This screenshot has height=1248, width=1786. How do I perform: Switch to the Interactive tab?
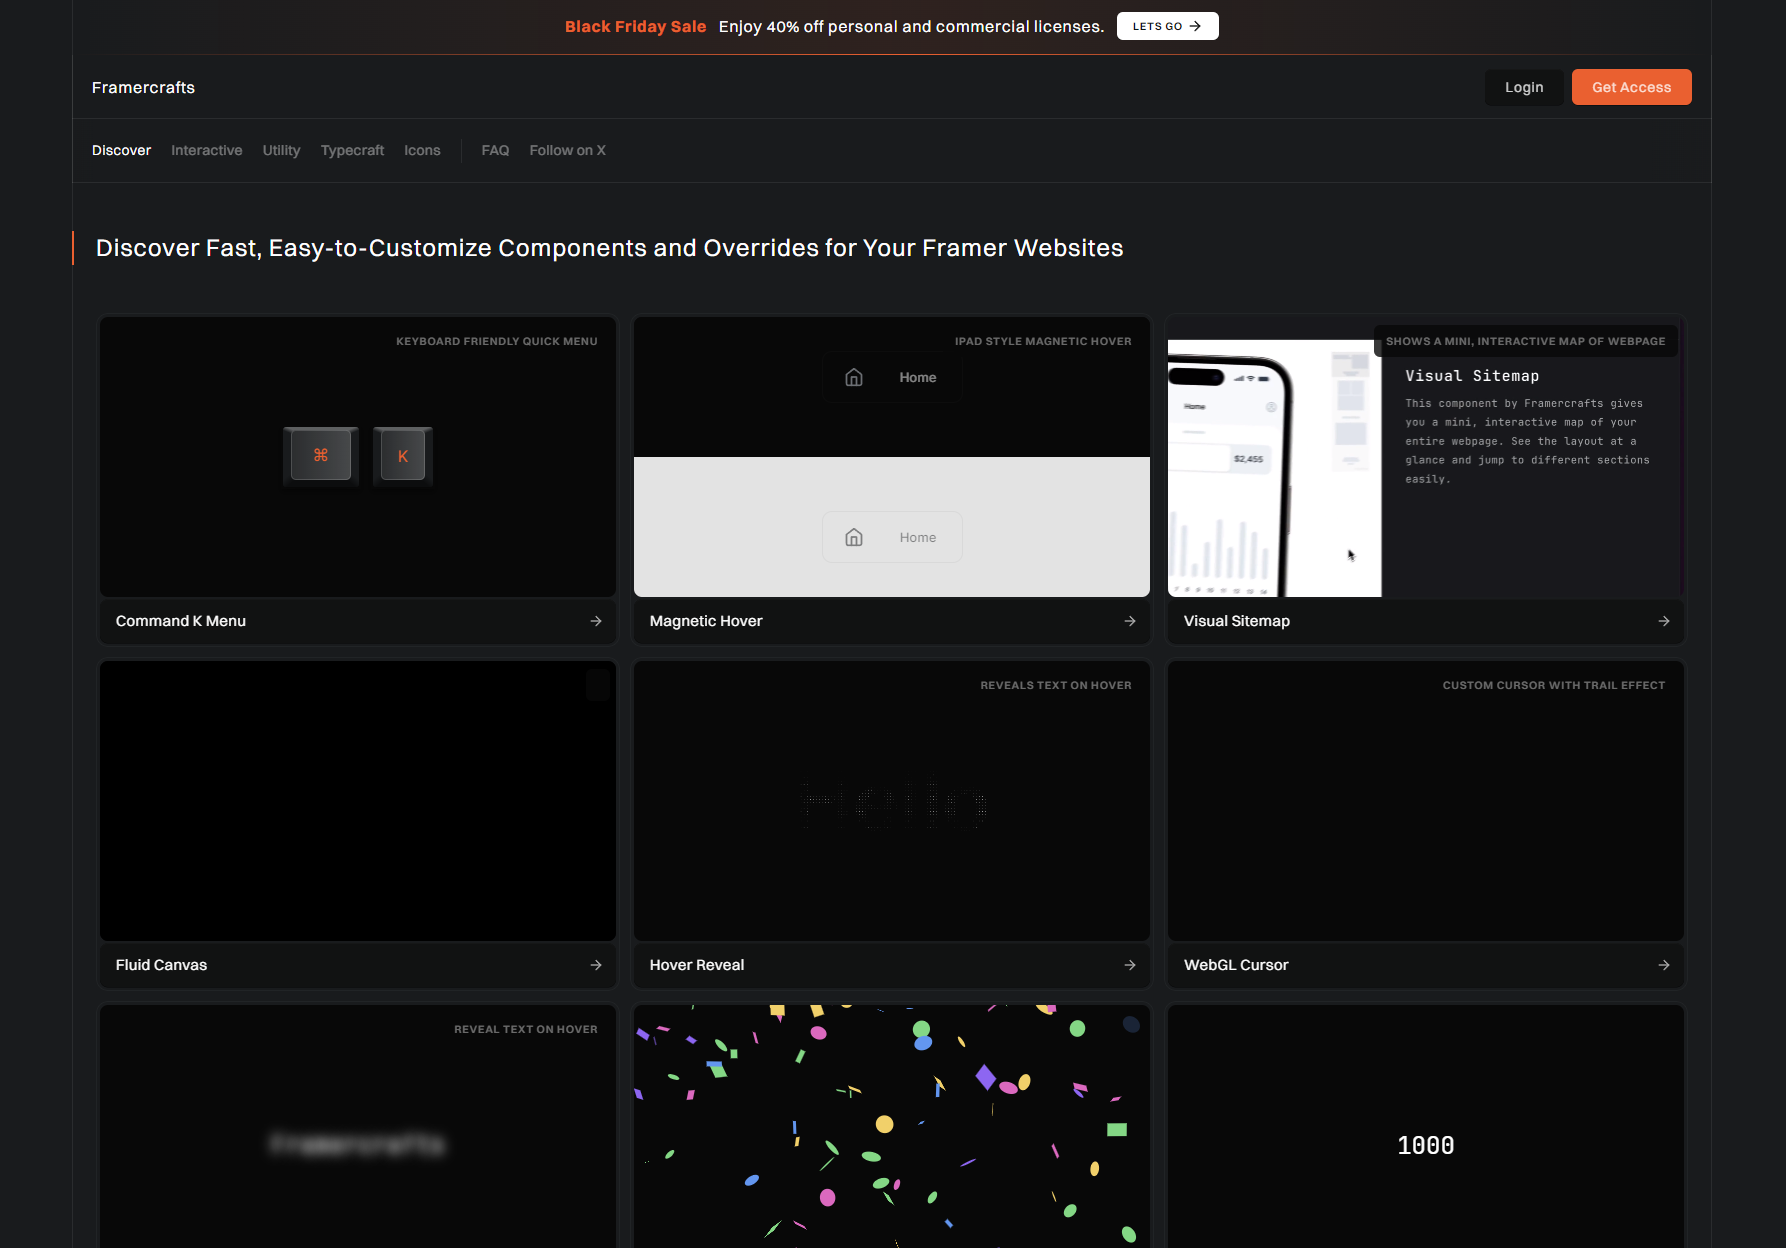(206, 150)
